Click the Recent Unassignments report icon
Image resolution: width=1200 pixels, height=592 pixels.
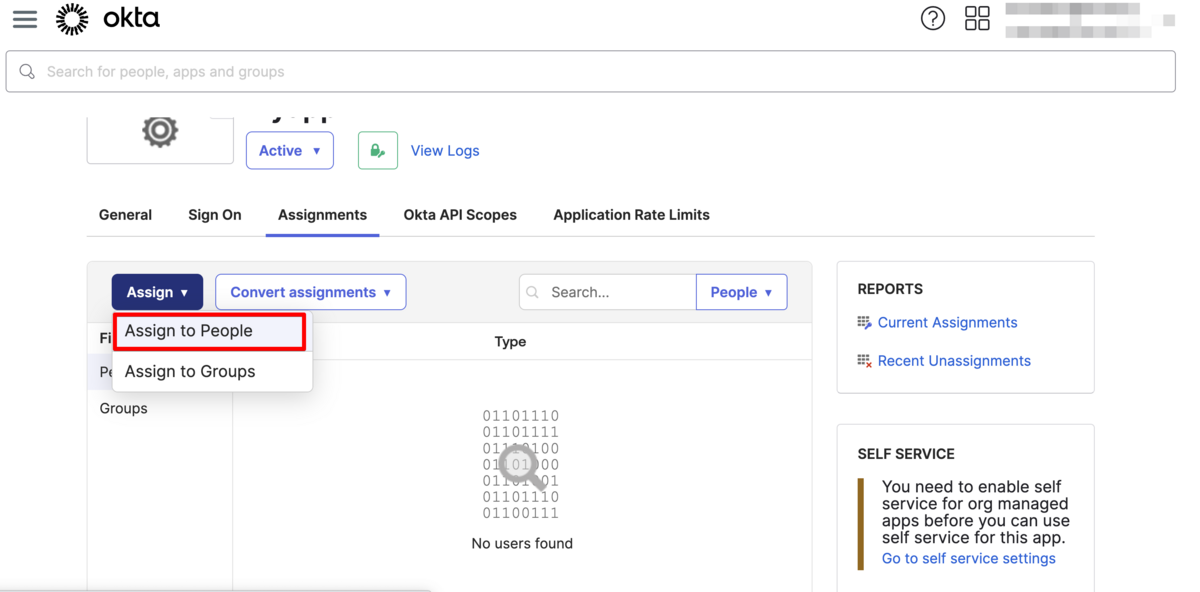point(864,360)
